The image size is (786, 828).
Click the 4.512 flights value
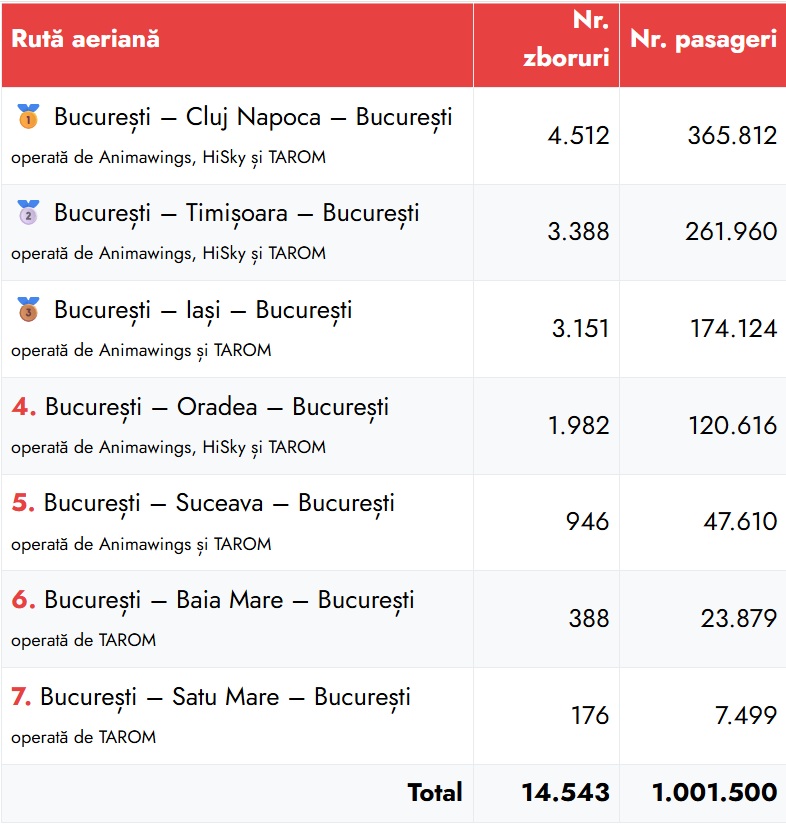[x=578, y=136]
